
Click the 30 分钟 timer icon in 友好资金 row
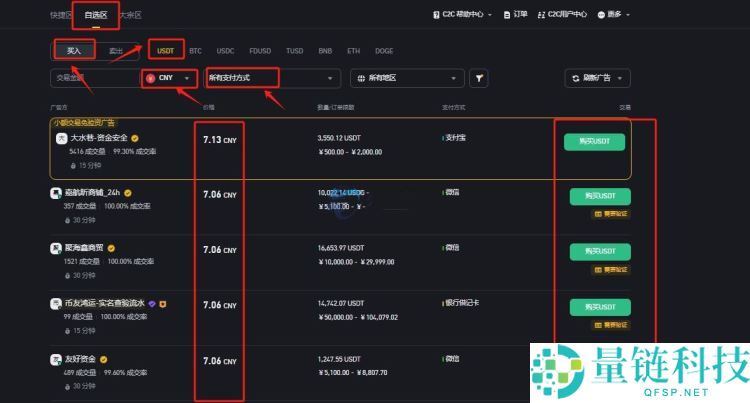point(67,386)
